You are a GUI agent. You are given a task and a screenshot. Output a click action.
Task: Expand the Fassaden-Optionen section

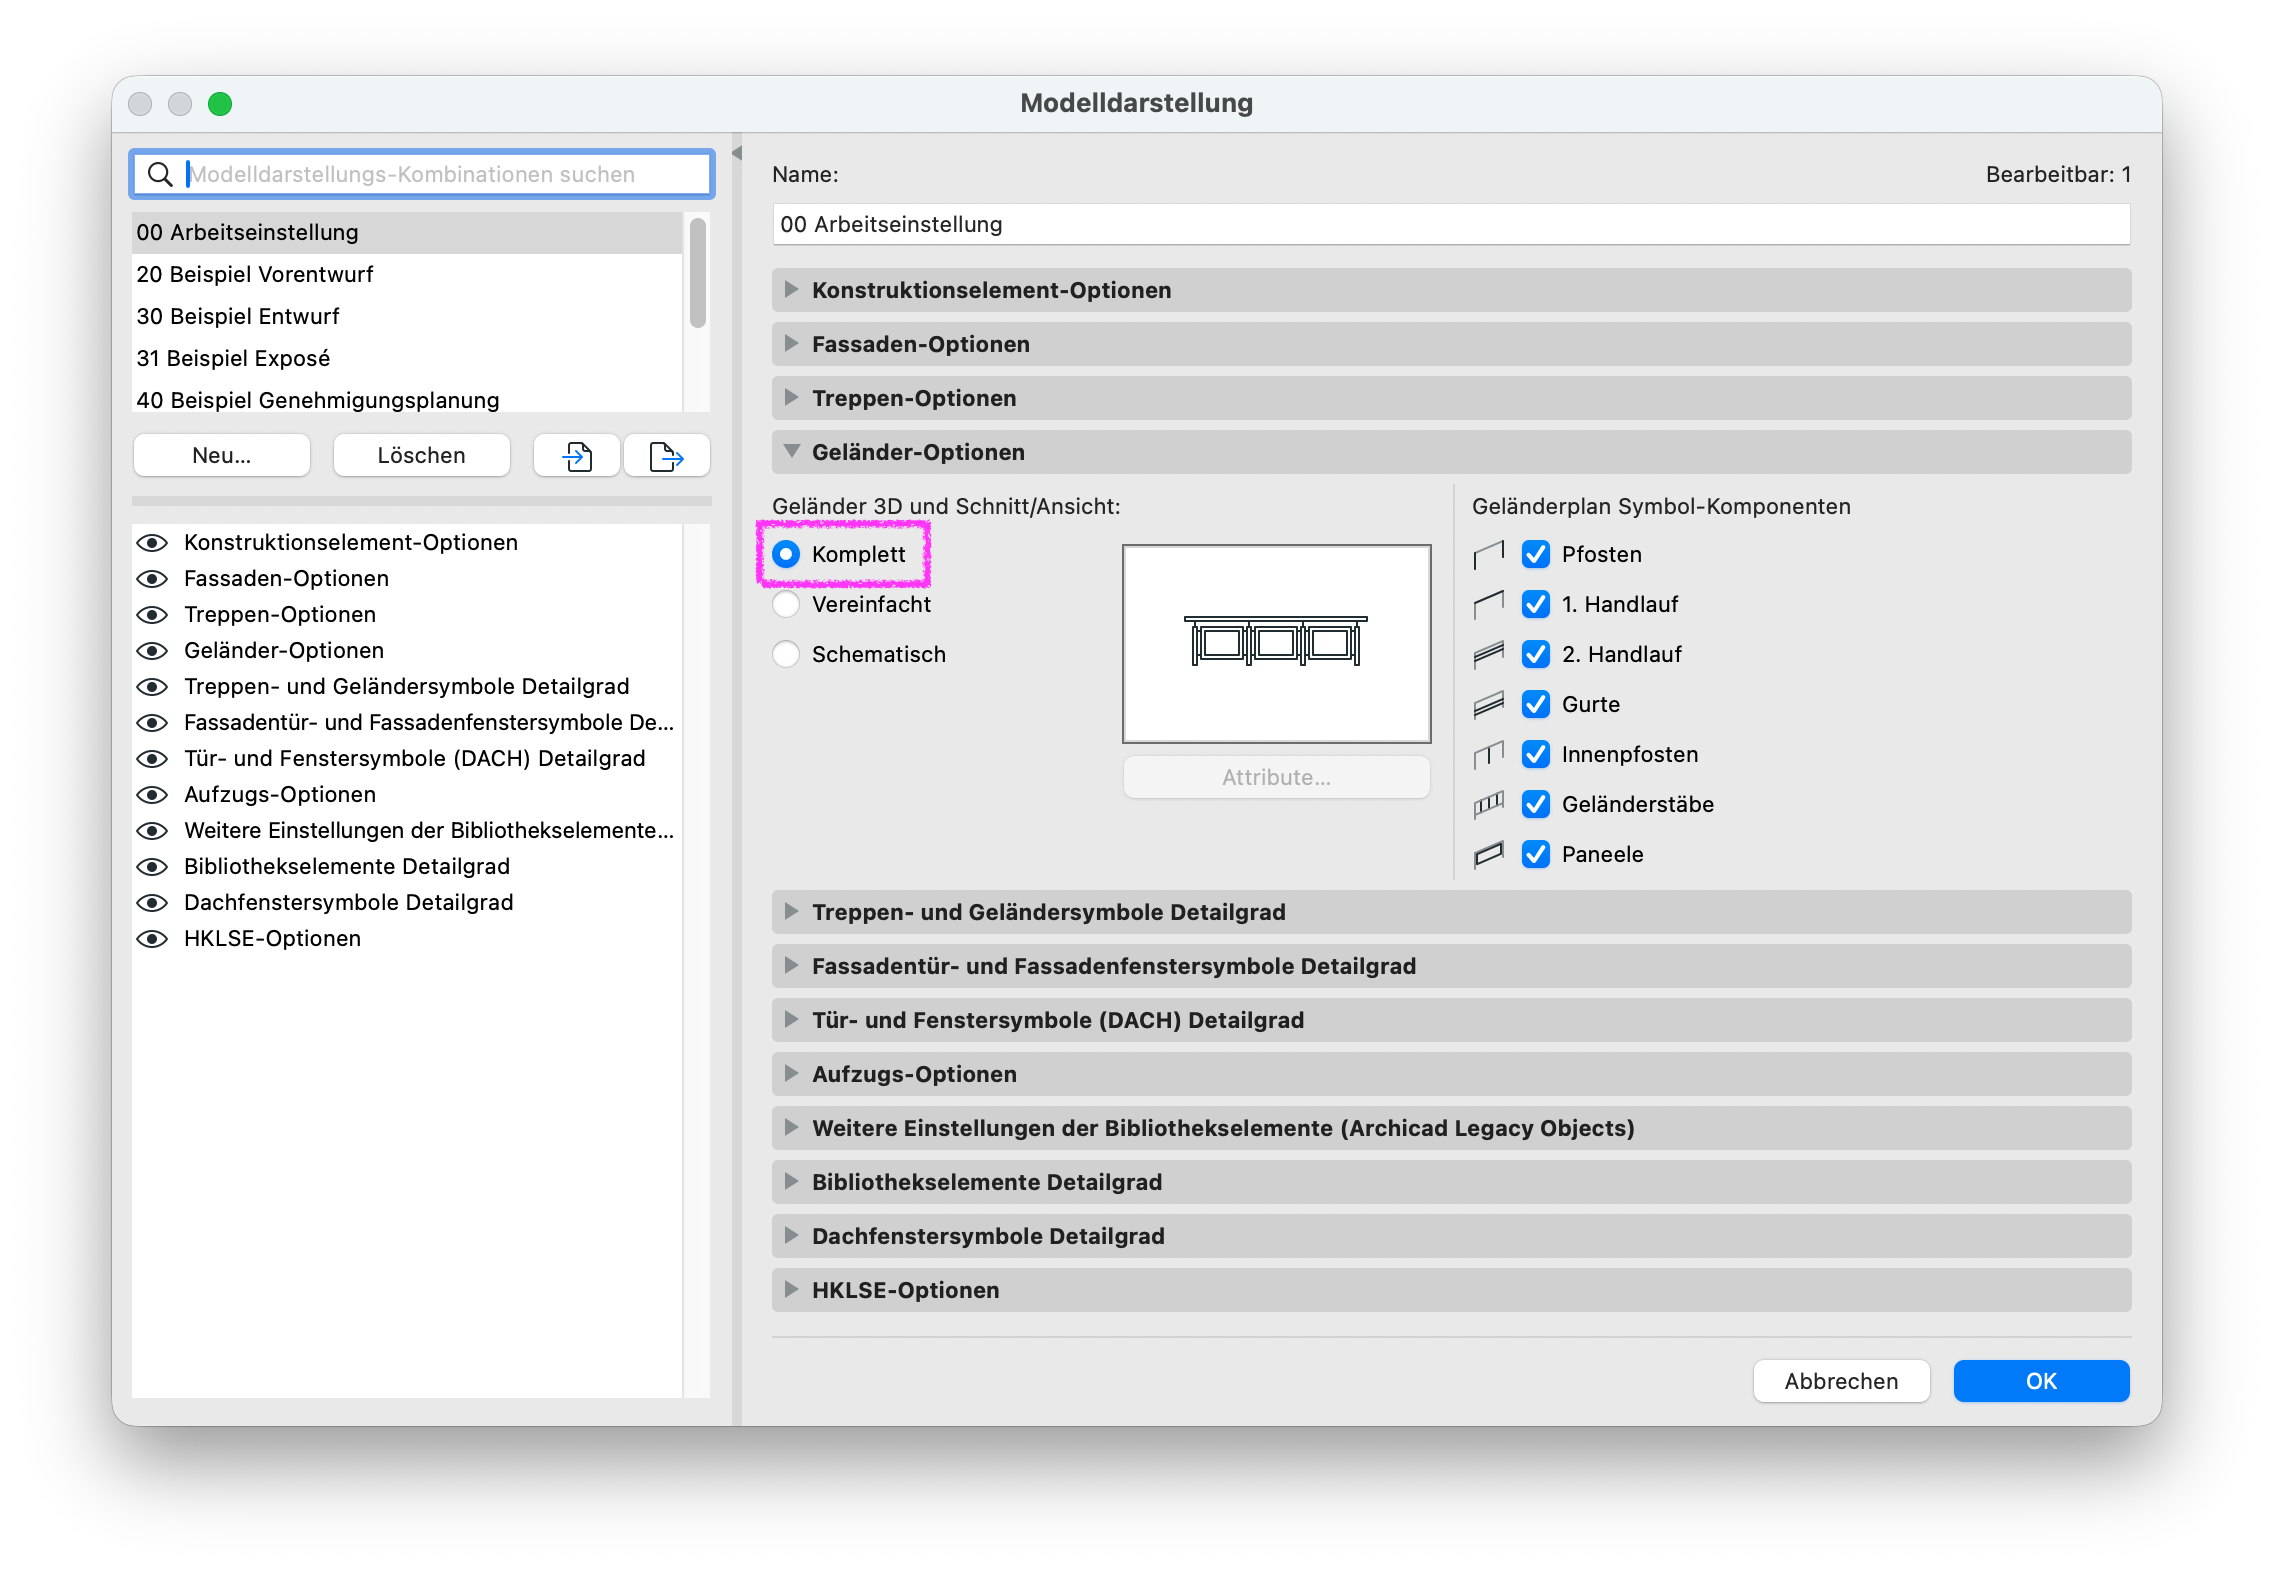coord(1451,344)
